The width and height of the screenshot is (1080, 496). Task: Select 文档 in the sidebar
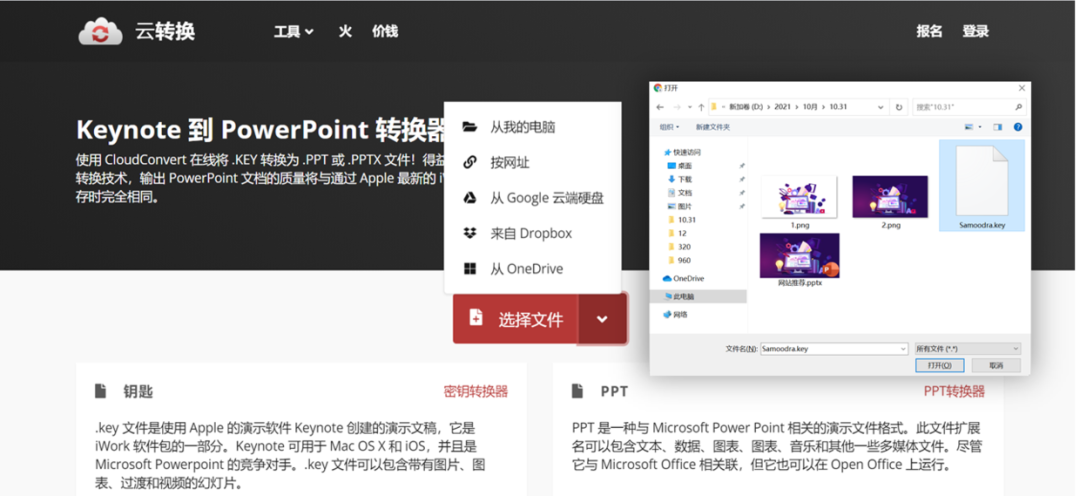(679, 193)
